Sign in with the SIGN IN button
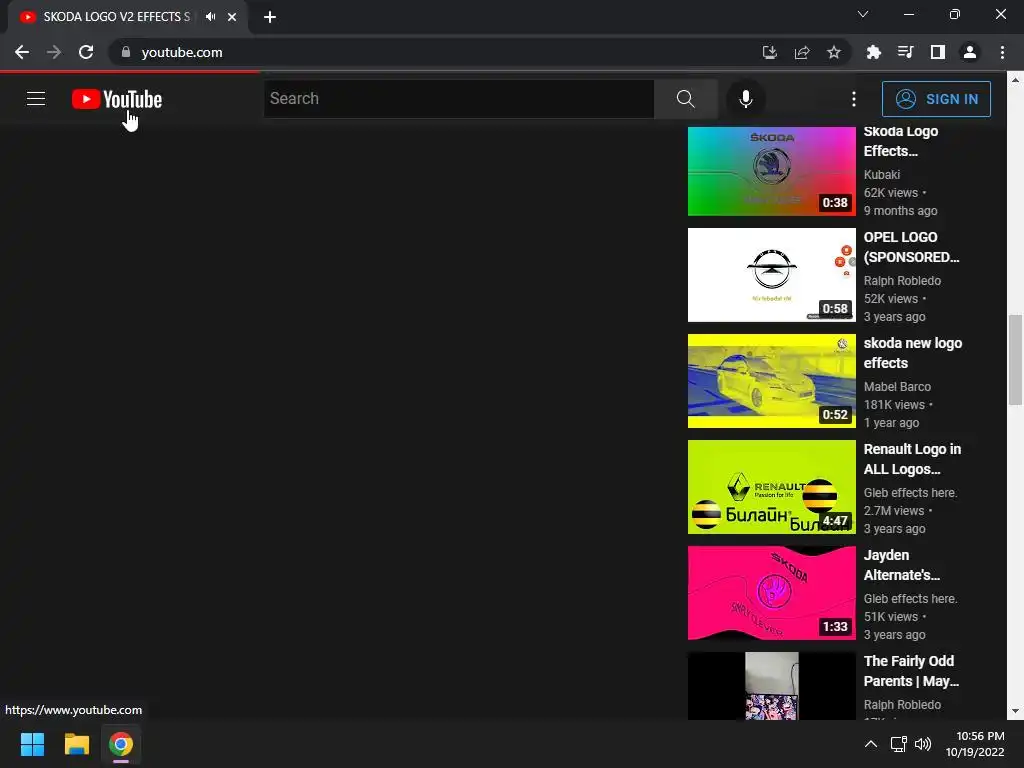Image resolution: width=1024 pixels, height=768 pixels. pyautogui.click(x=936, y=99)
